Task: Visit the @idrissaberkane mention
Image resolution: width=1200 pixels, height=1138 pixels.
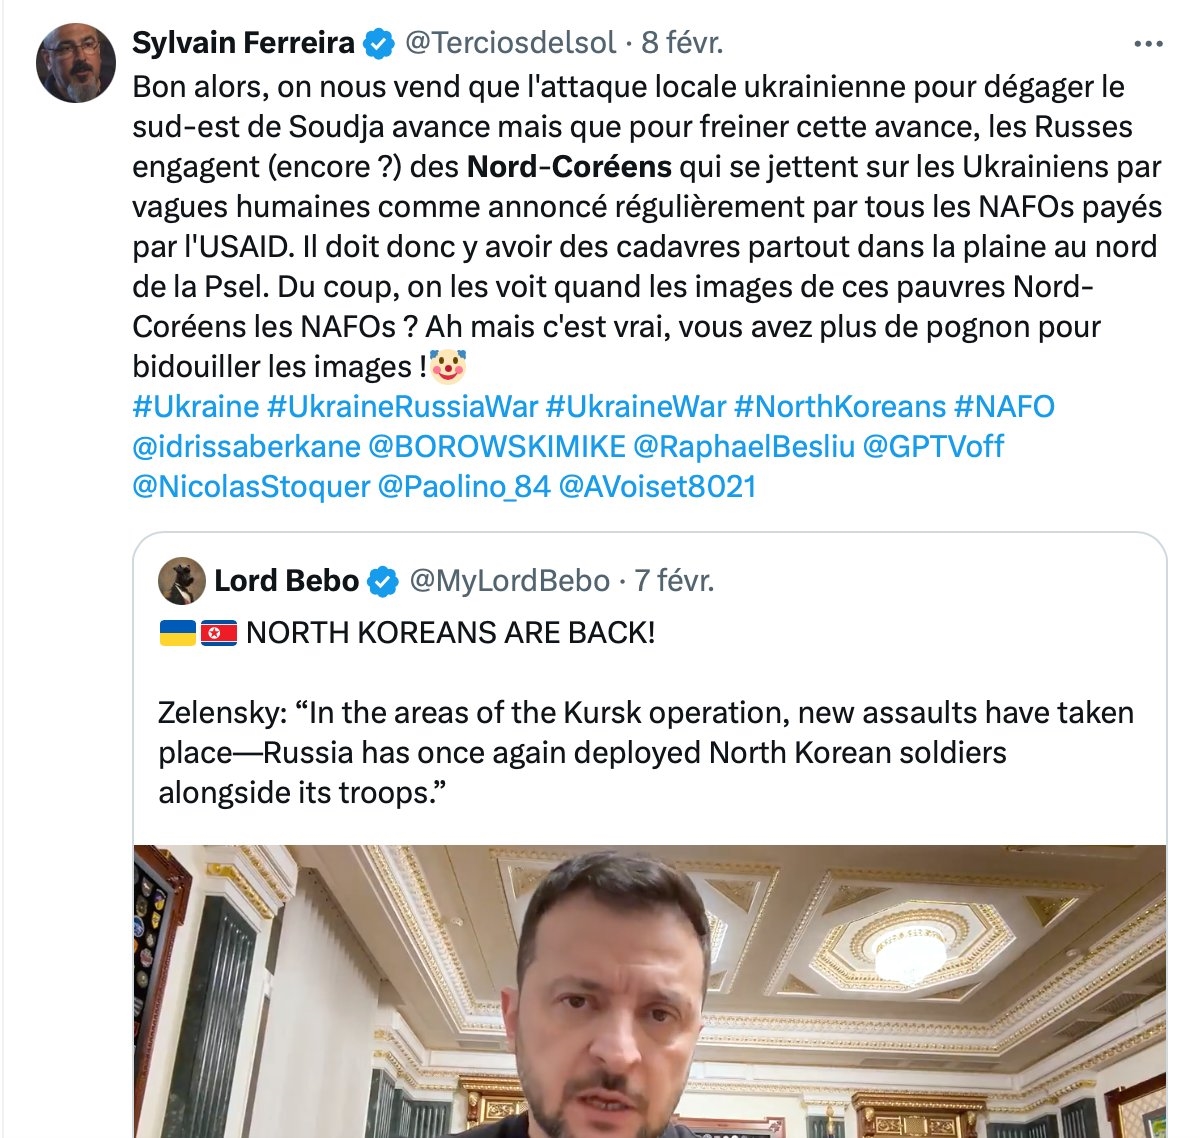Action: coord(246,447)
